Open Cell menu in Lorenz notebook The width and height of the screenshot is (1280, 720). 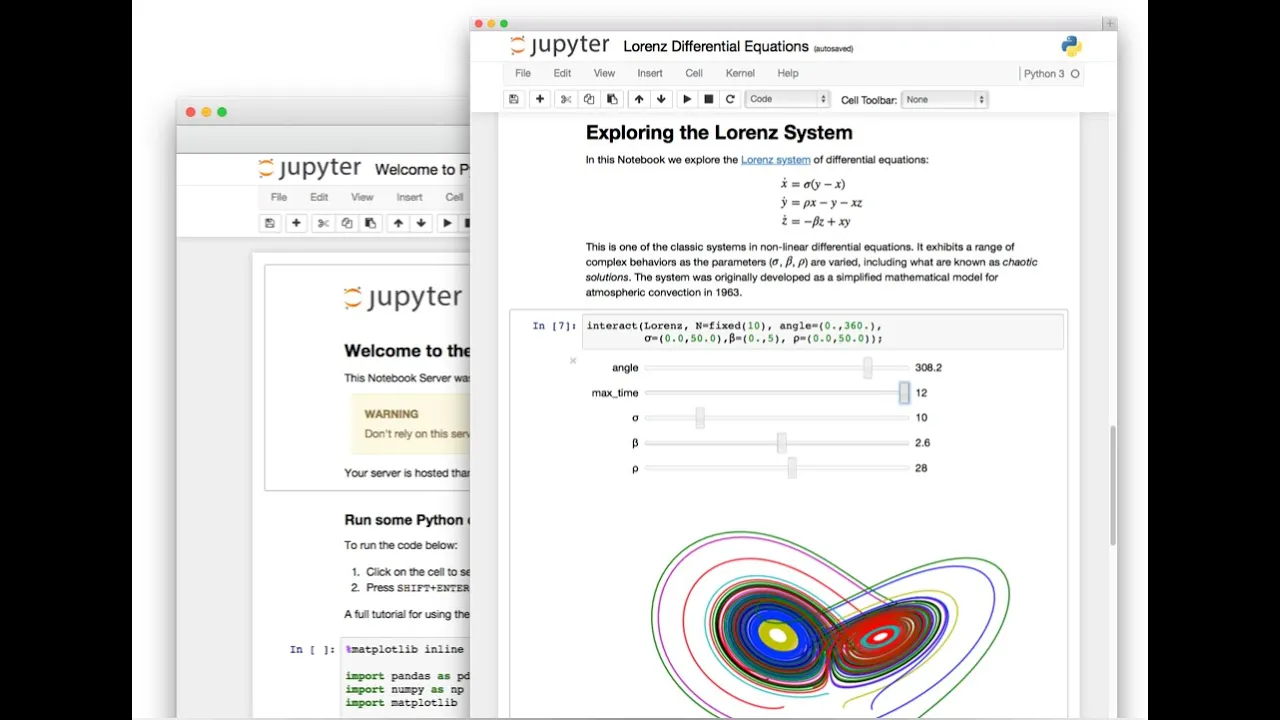(694, 73)
